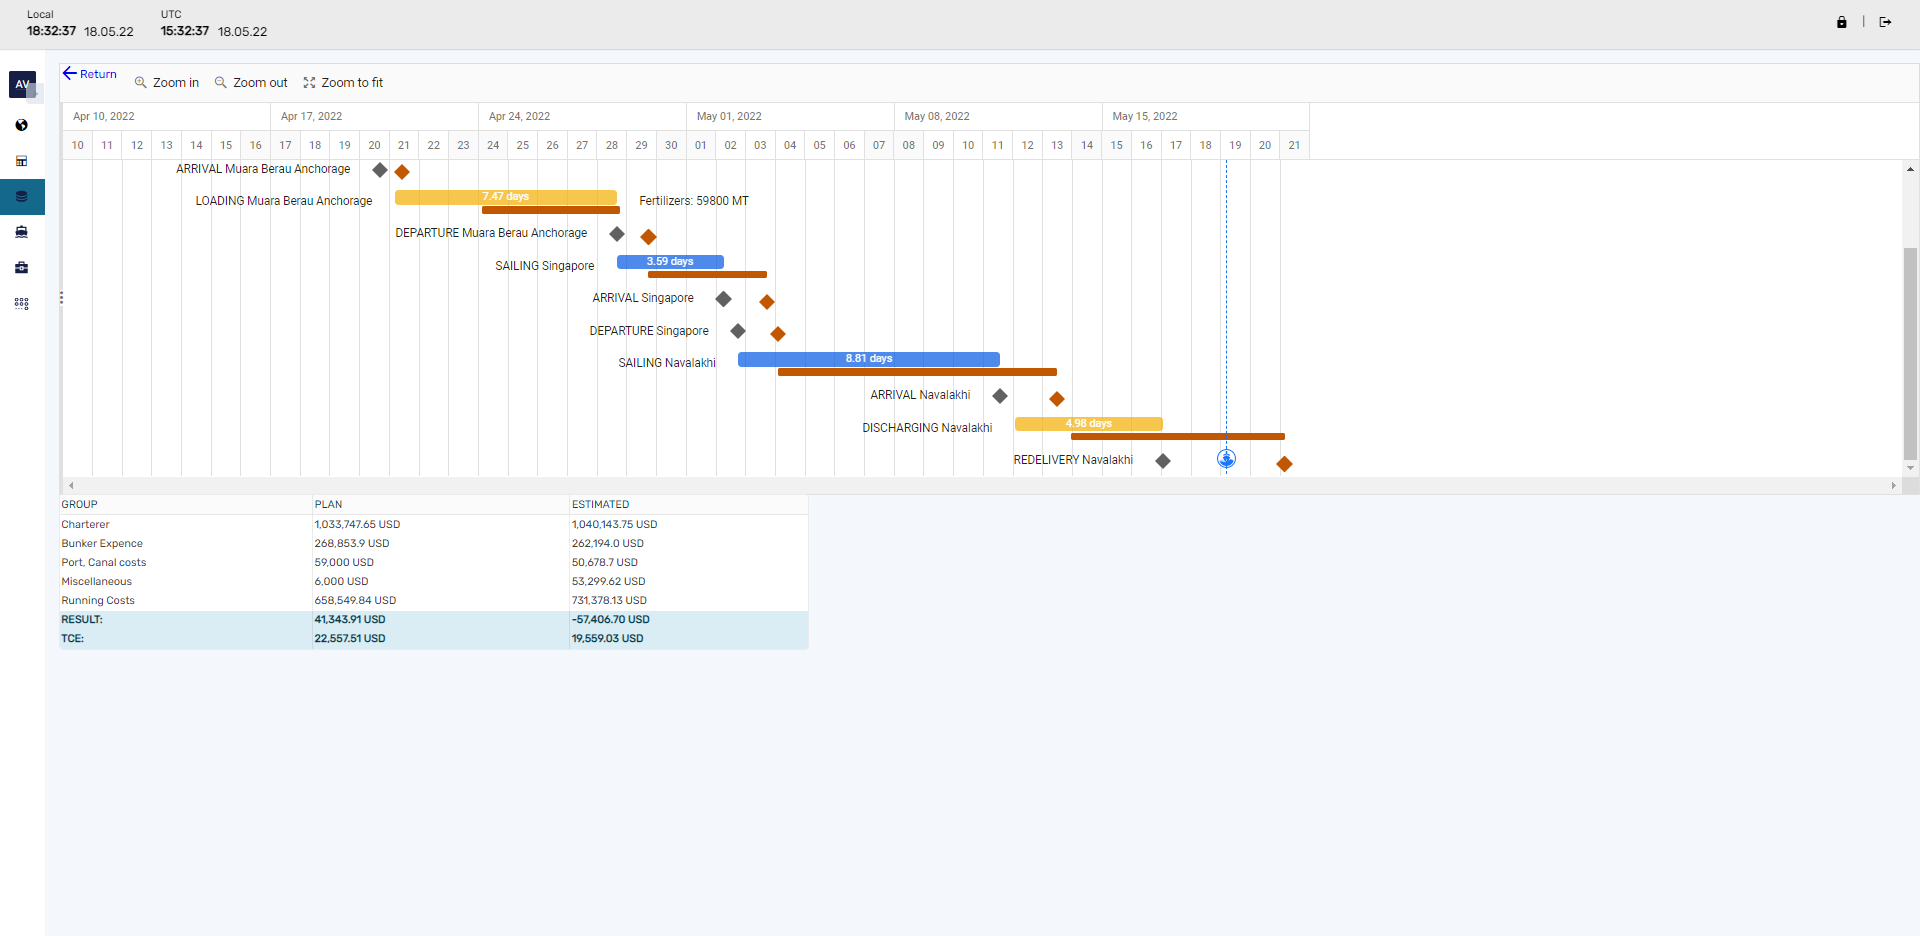Click the logout icon in top bar
Viewport: 1920px width, 936px height.
click(1885, 22)
